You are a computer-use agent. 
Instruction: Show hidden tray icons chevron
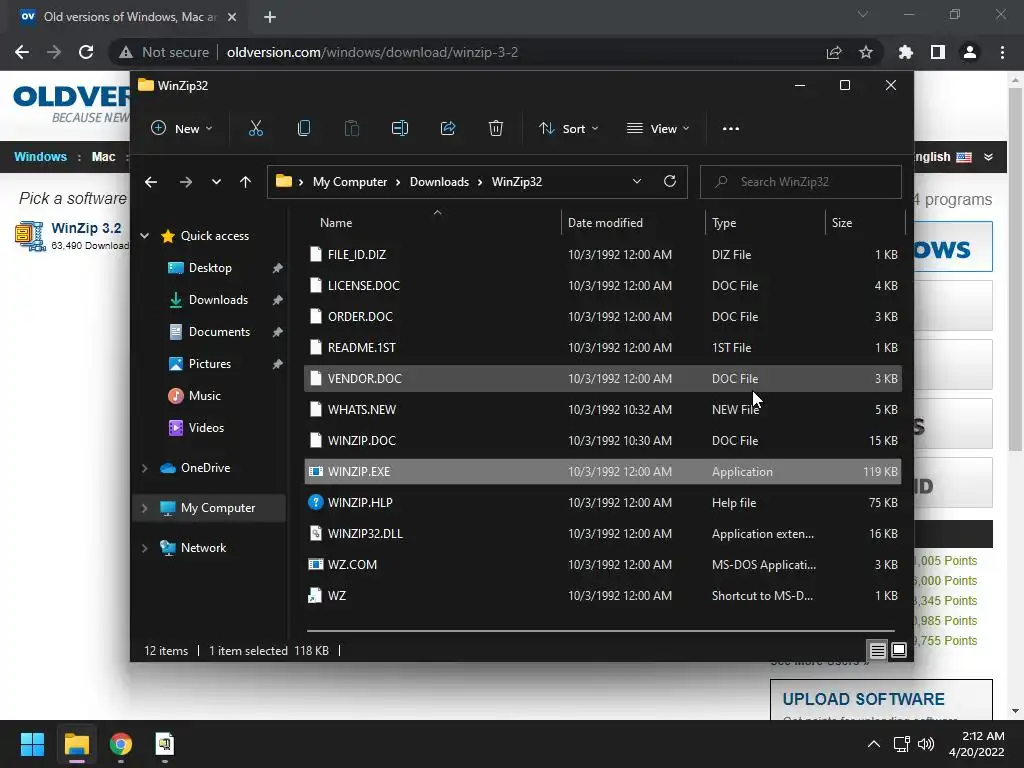(874, 744)
